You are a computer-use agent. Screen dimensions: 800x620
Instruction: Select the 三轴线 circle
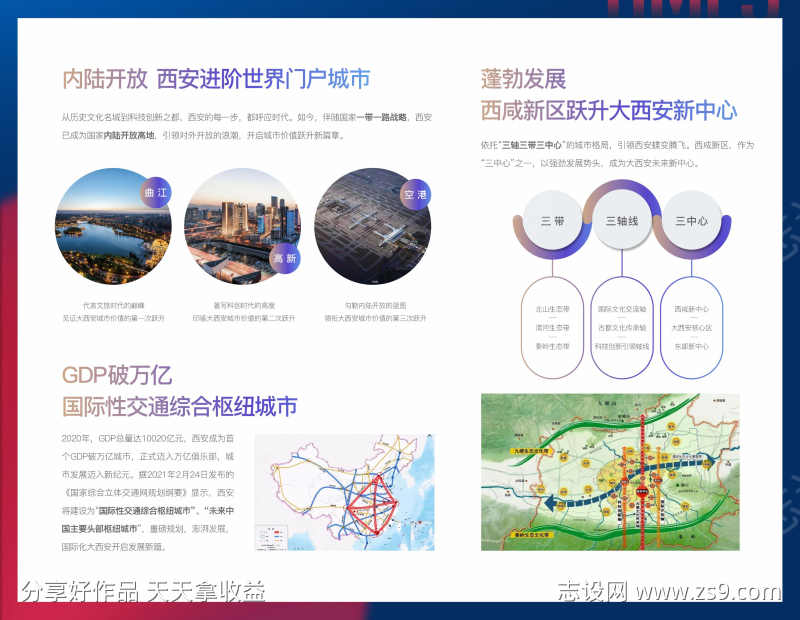pyautogui.click(x=622, y=220)
